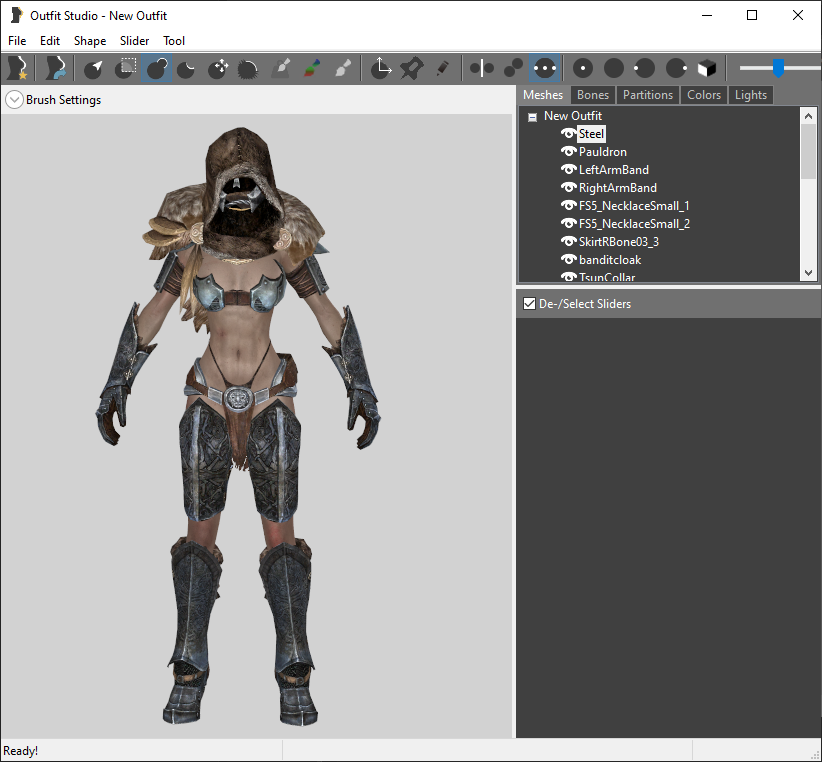The height and width of the screenshot is (762, 822).
Task: Select the Pauldron mesh name
Action: click(602, 151)
